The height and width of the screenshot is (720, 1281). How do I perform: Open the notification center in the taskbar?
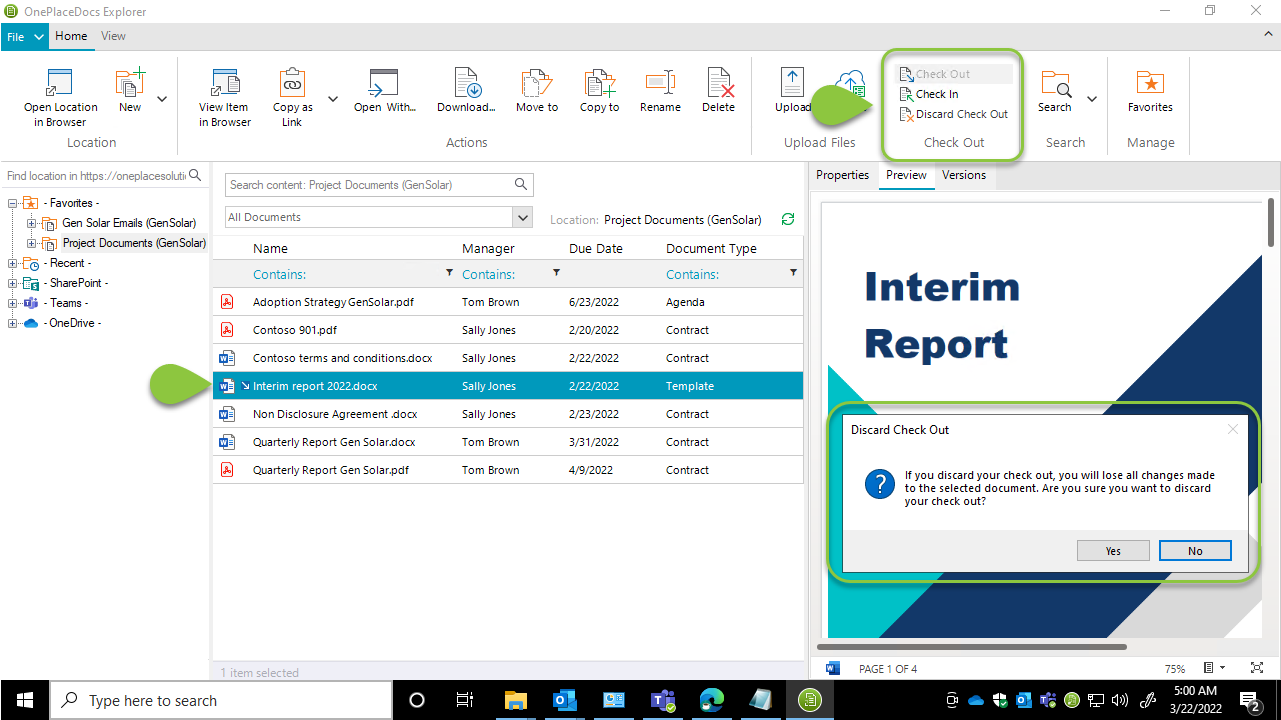(x=1249, y=700)
